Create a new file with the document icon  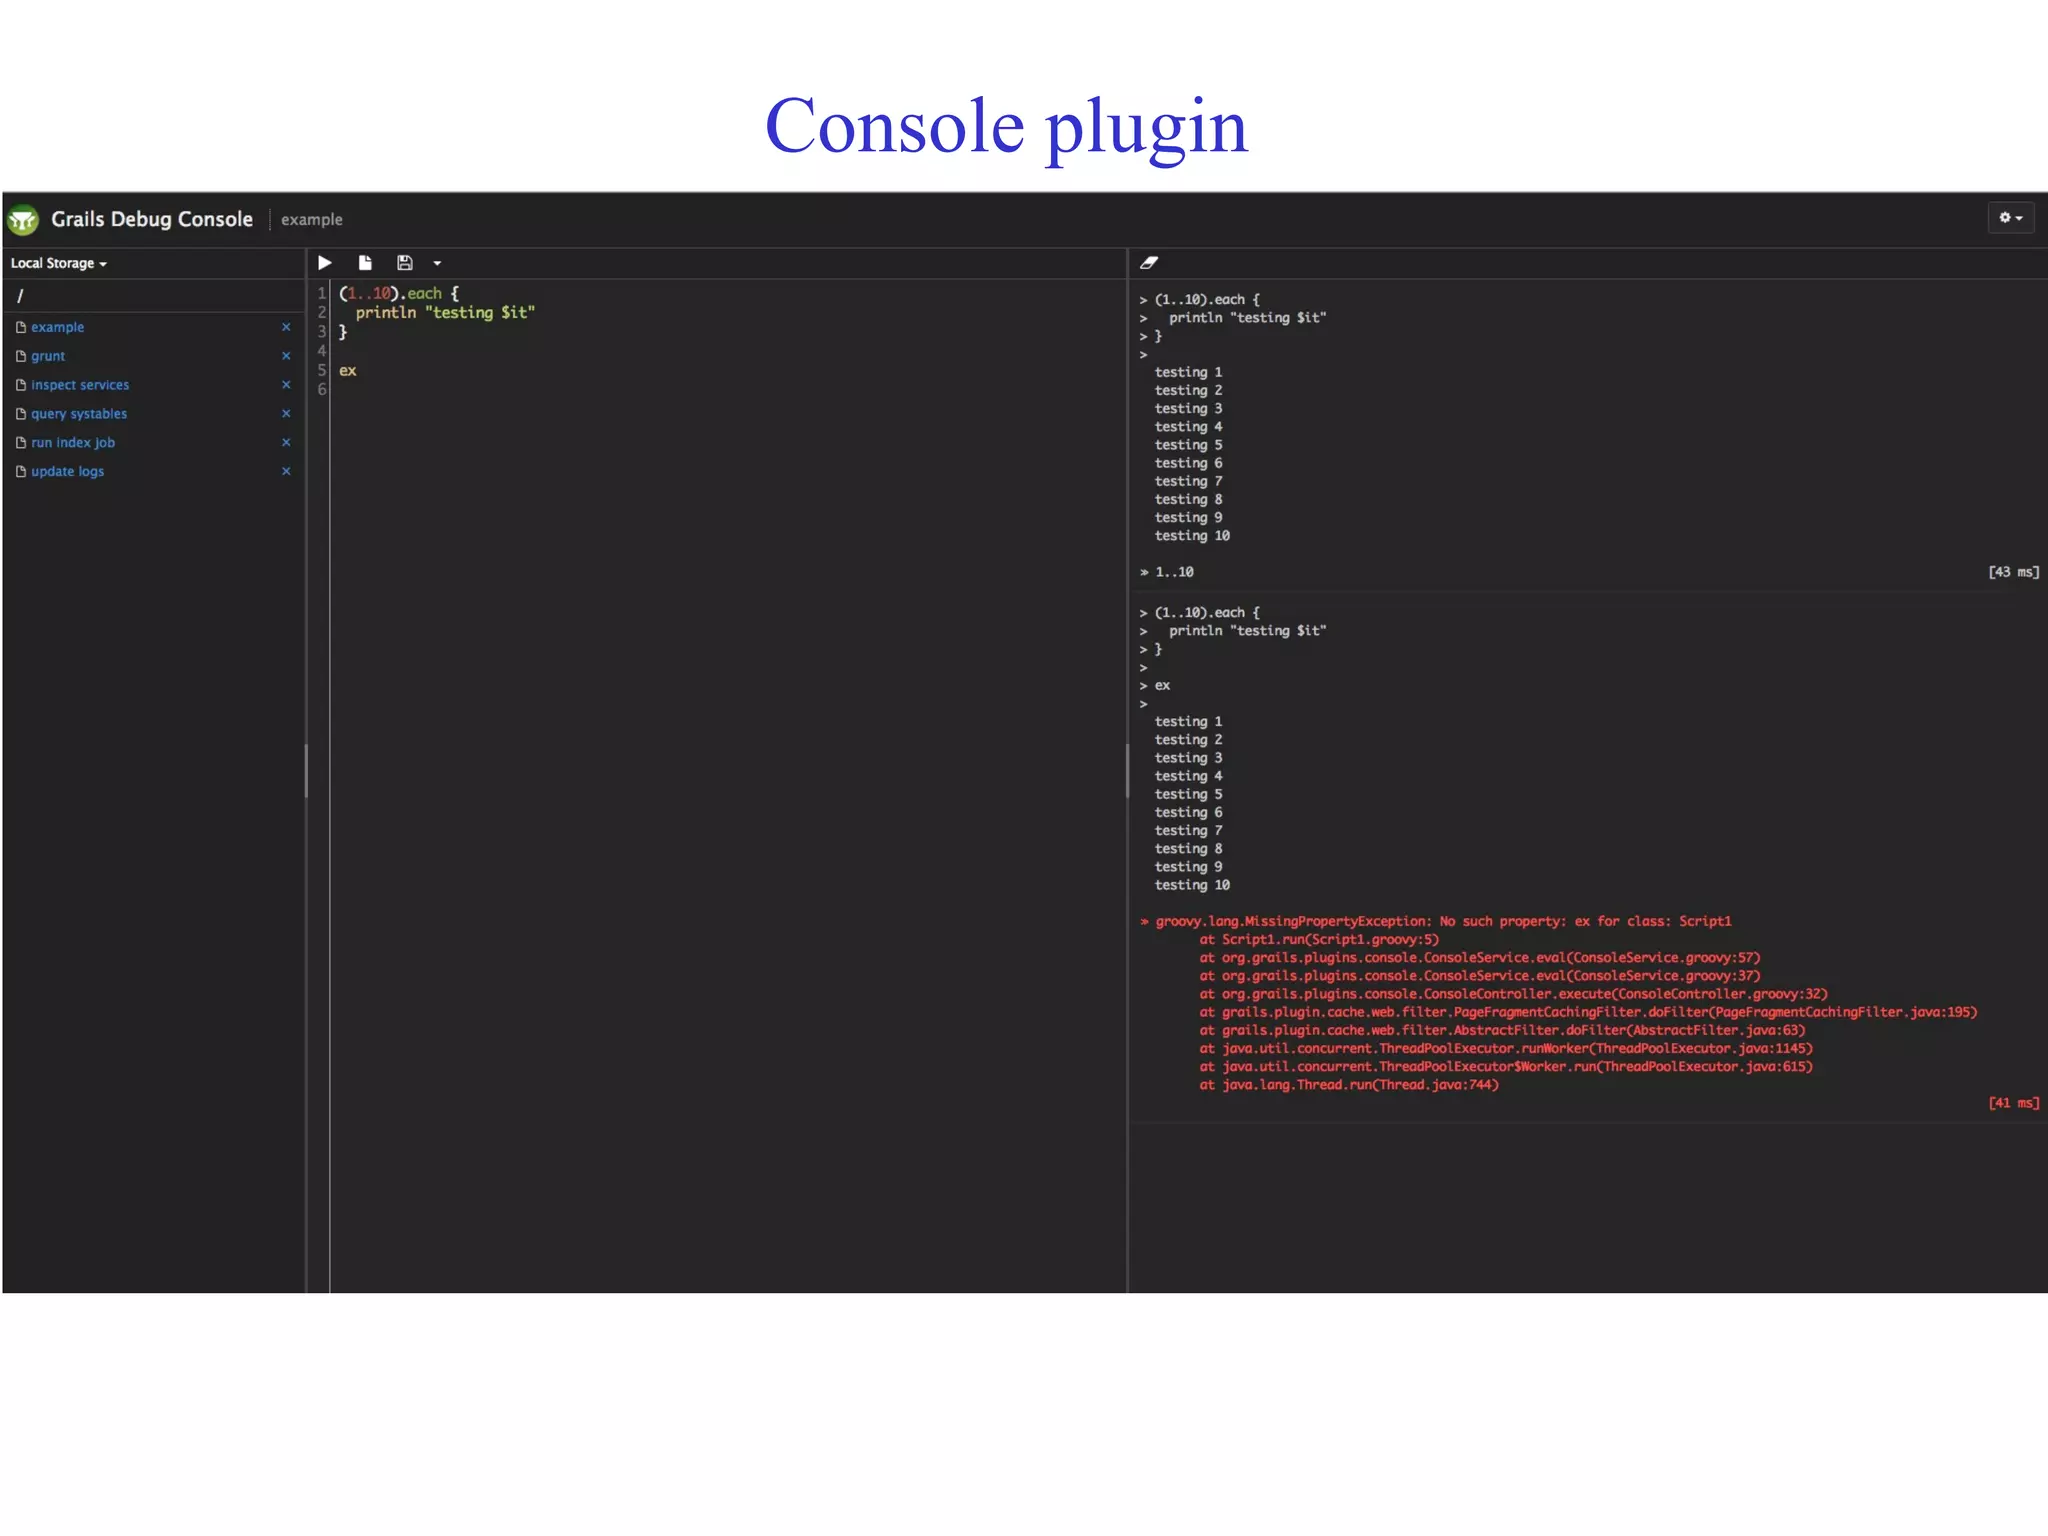[365, 263]
